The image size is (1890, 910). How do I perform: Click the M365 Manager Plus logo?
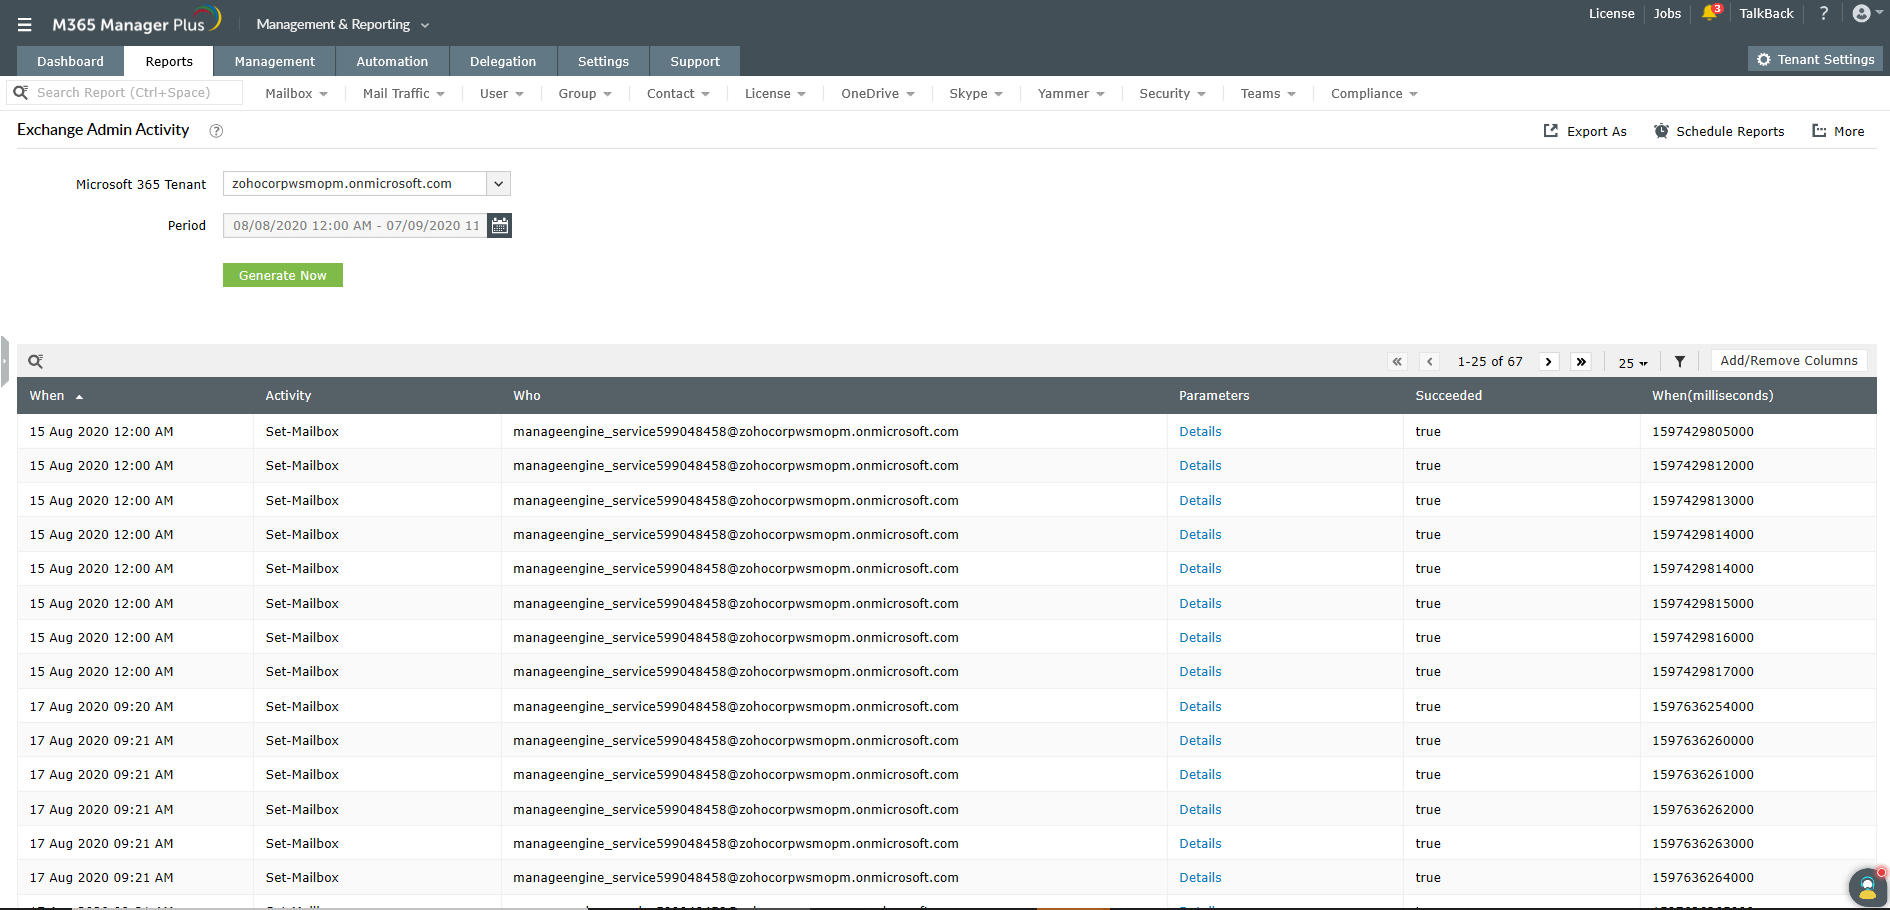click(x=136, y=22)
